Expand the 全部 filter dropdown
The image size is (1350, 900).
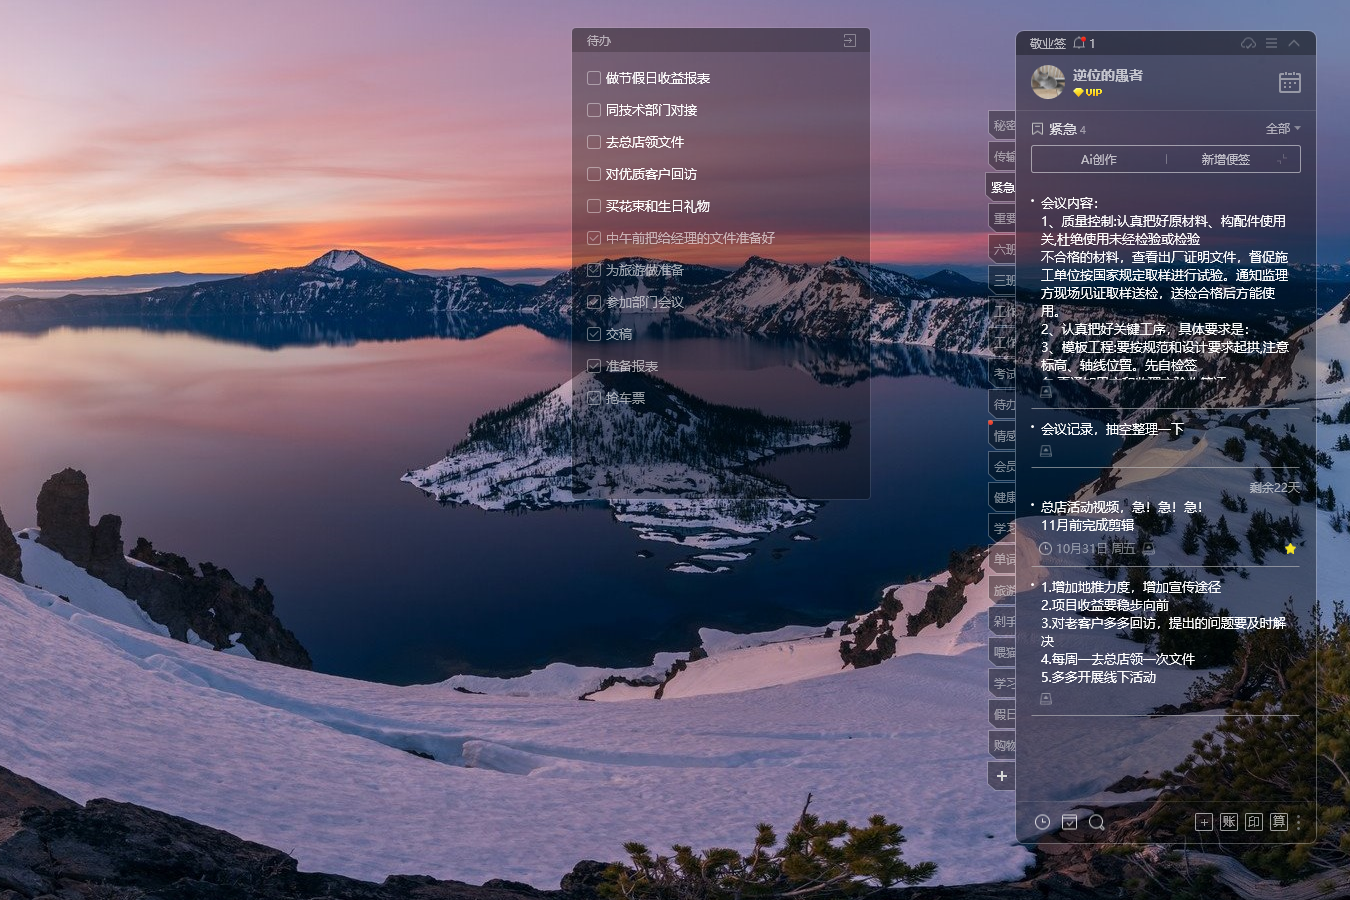pos(1283,128)
